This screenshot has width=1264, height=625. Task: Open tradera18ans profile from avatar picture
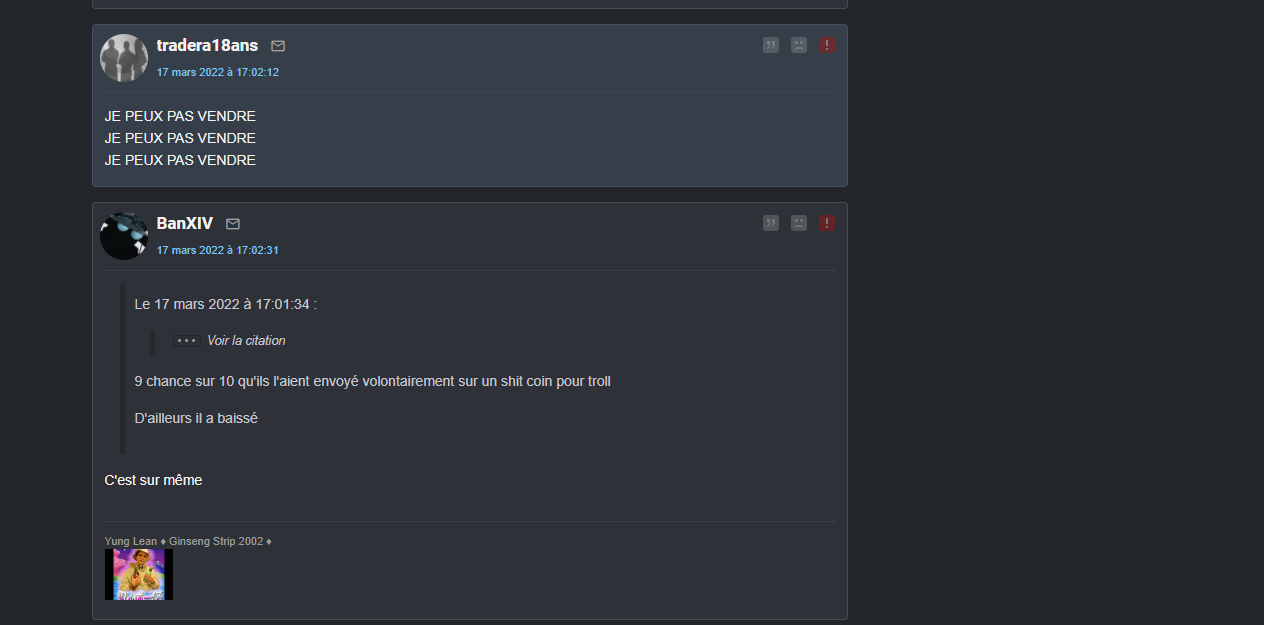(124, 58)
